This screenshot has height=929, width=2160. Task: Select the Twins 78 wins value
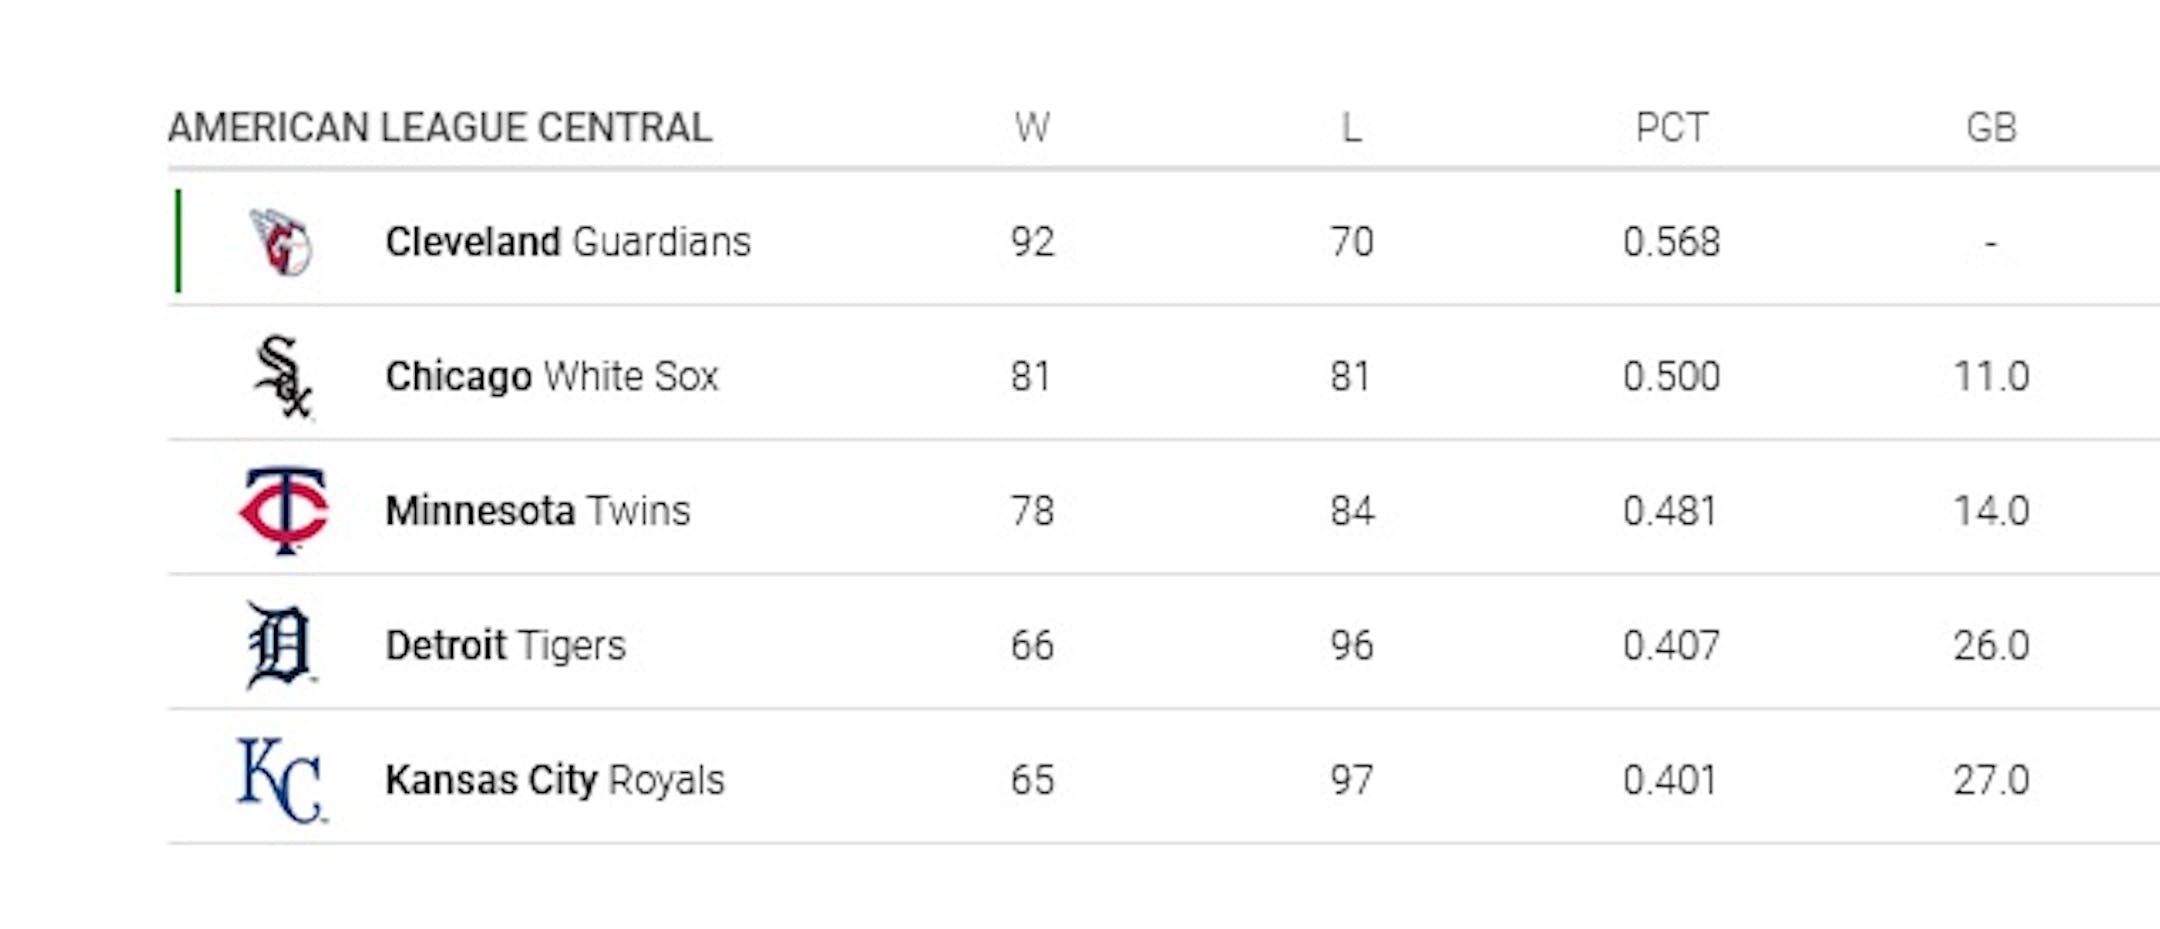click(1032, 511)
